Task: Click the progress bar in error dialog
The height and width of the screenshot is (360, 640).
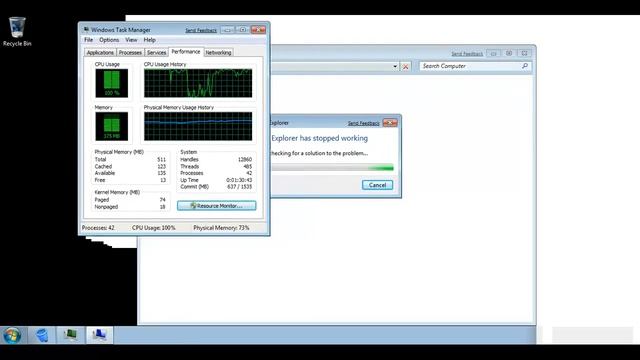Action: [x=332, y=168]
